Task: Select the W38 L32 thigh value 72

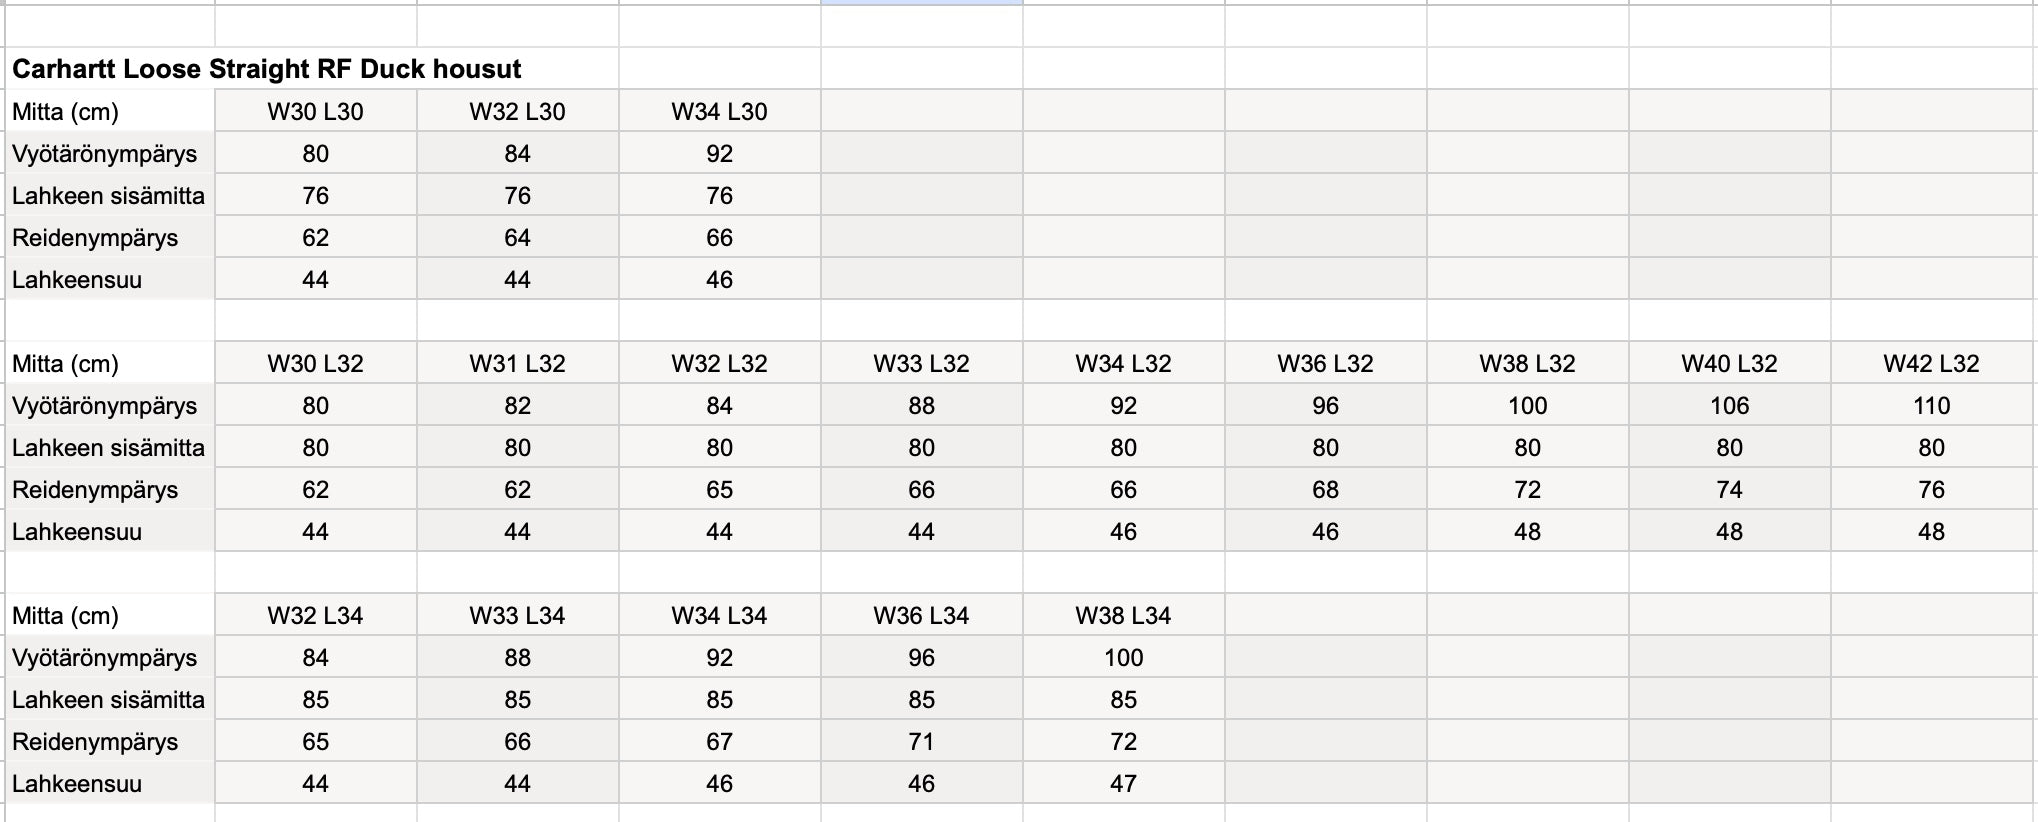Action: tap(1527, 489)
